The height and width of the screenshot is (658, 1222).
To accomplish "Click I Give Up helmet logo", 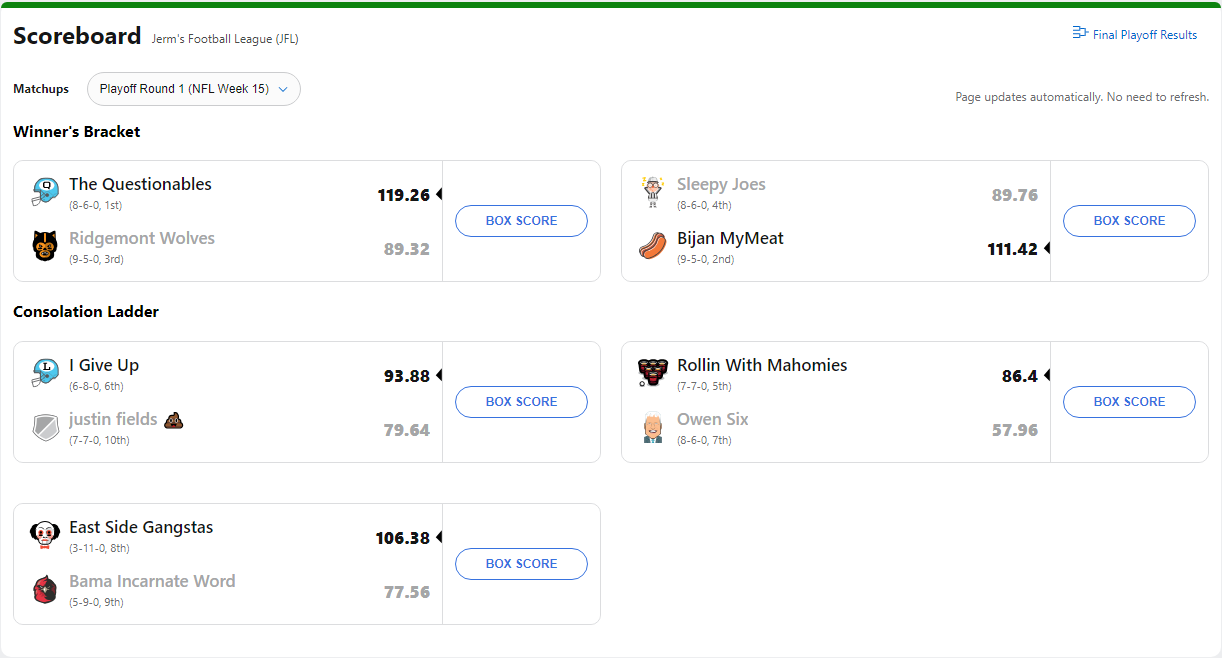I will point(45,373).
